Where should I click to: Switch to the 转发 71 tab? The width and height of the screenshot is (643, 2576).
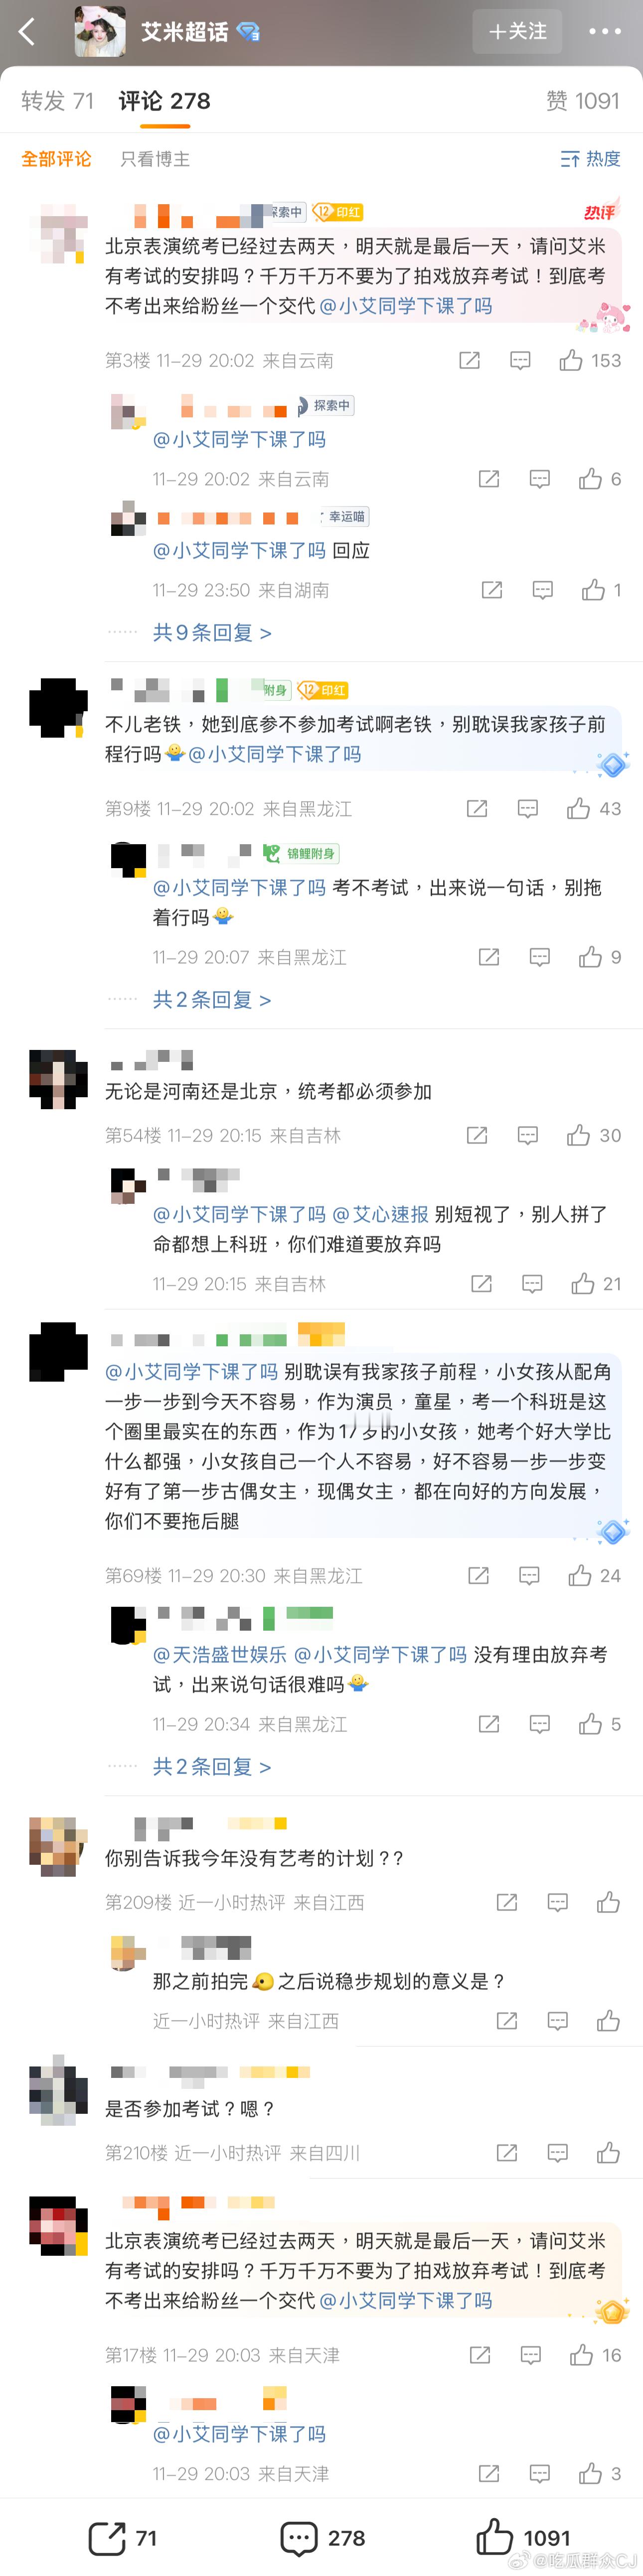57,101
